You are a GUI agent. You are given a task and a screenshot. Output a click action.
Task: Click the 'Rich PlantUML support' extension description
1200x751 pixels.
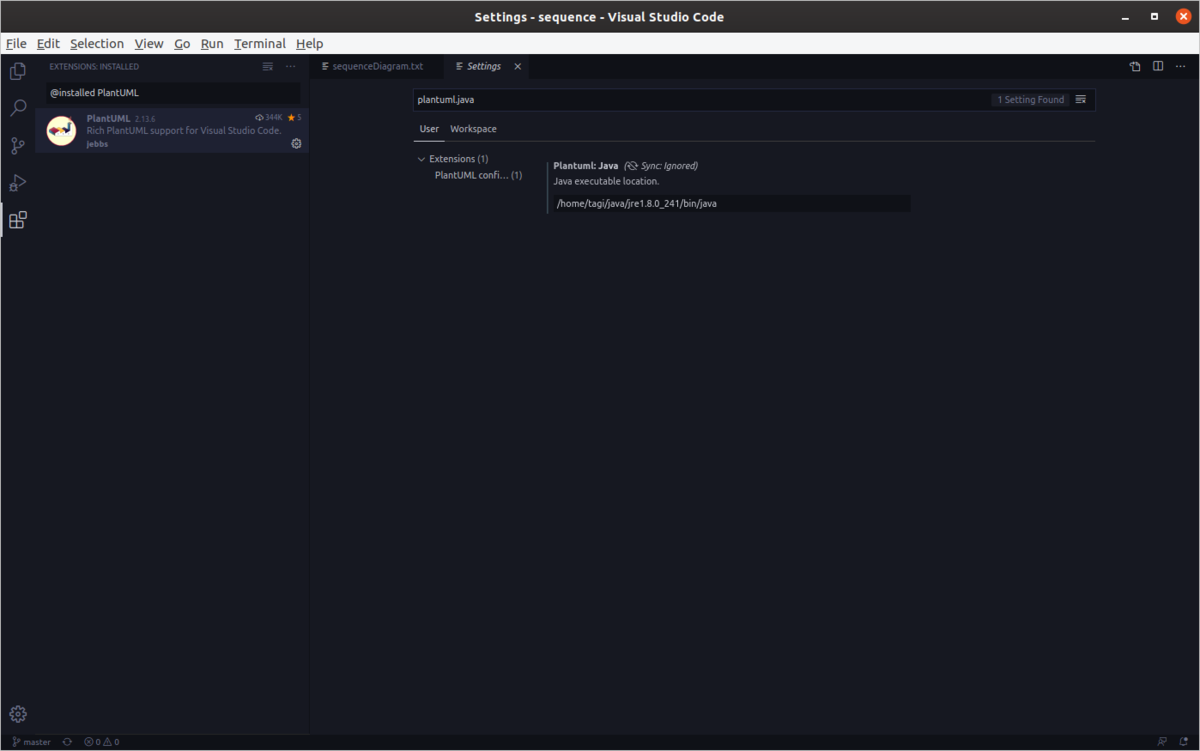coord(184,131)
